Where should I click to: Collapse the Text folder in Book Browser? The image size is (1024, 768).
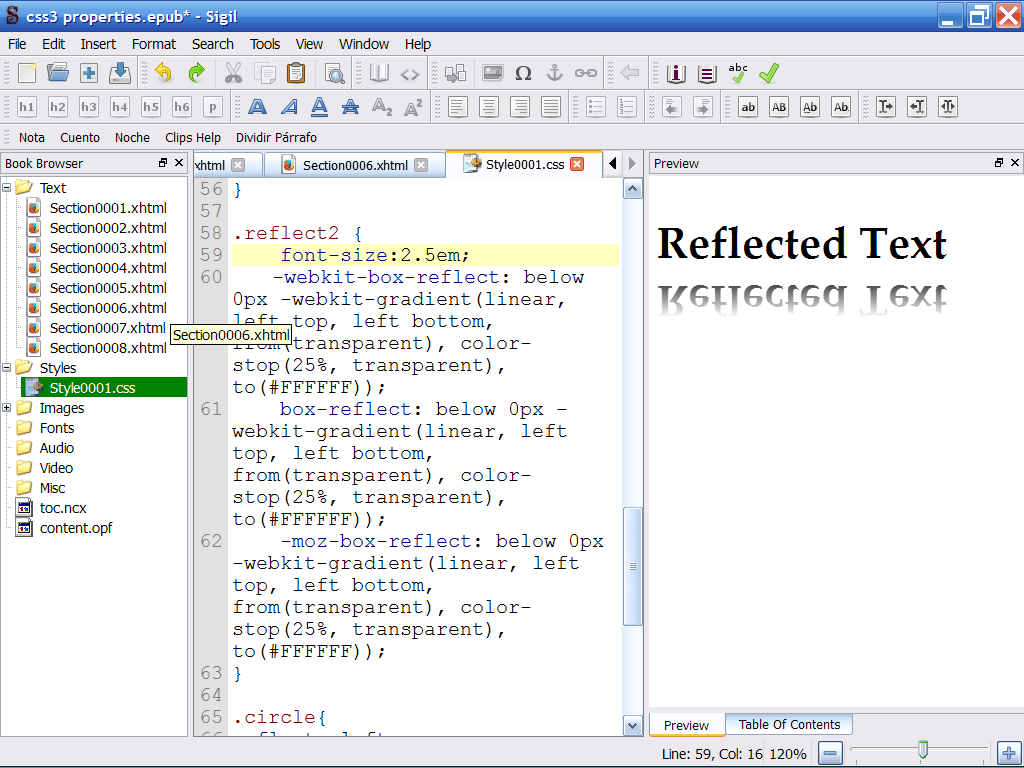[x=7, y=187]
